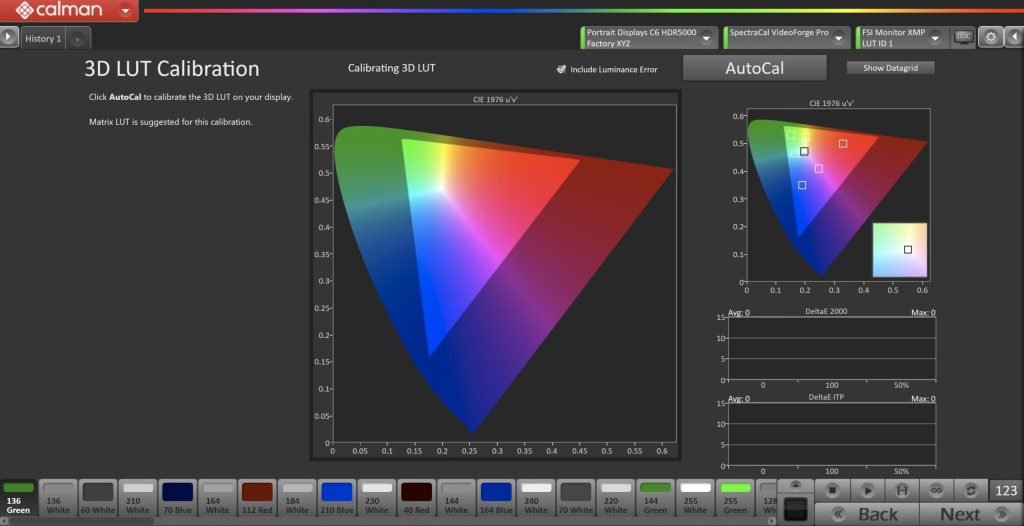Add a new history tab with plus icon
Screen dimensions: 1024x526
(x=78, y=39)
